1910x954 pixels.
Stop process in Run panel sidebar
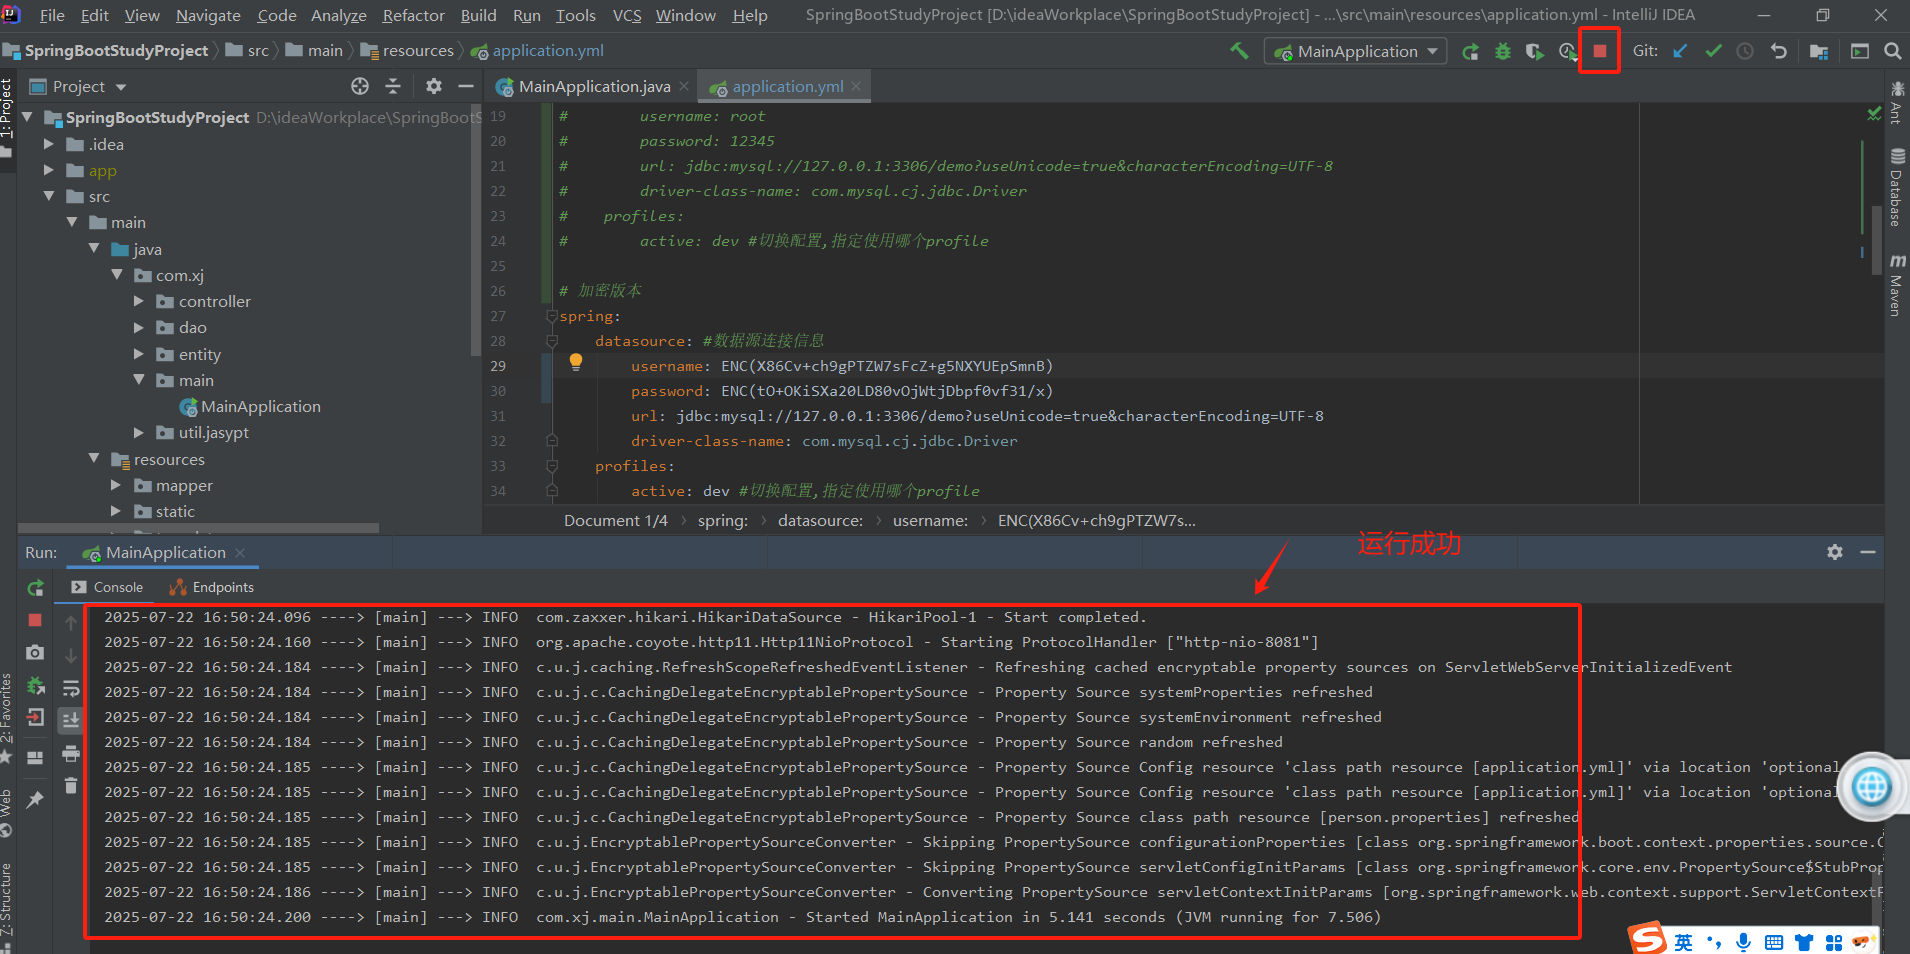[x=35, y=620]
